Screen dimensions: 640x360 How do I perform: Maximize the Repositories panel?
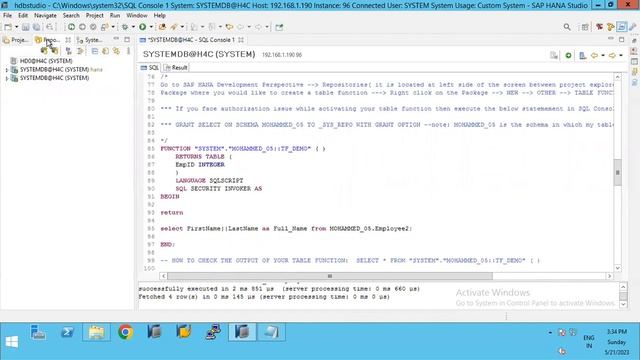[127, 40]
